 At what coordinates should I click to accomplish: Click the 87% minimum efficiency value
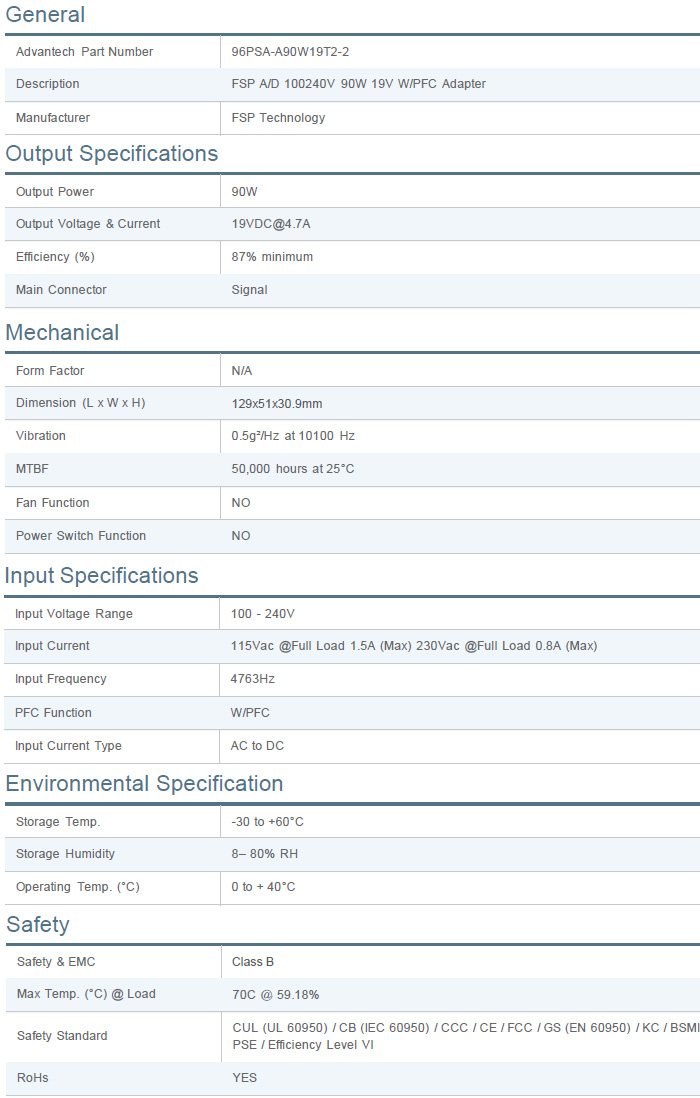pos(272,257)
